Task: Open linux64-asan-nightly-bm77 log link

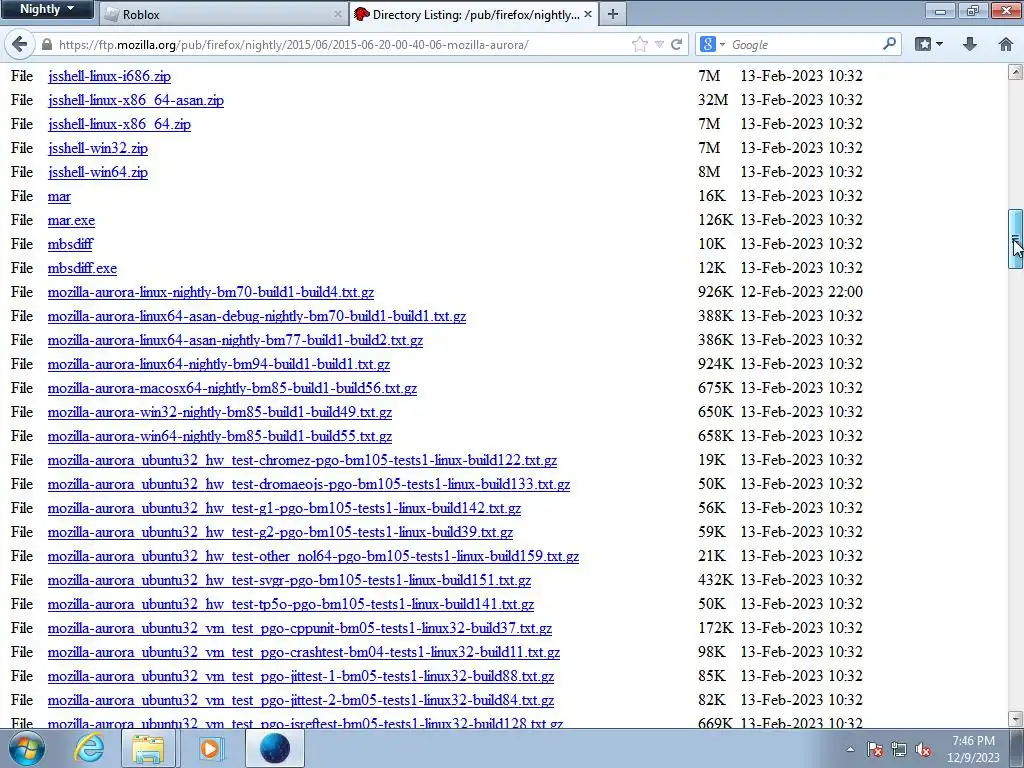Action: click(x=235, y=340)
